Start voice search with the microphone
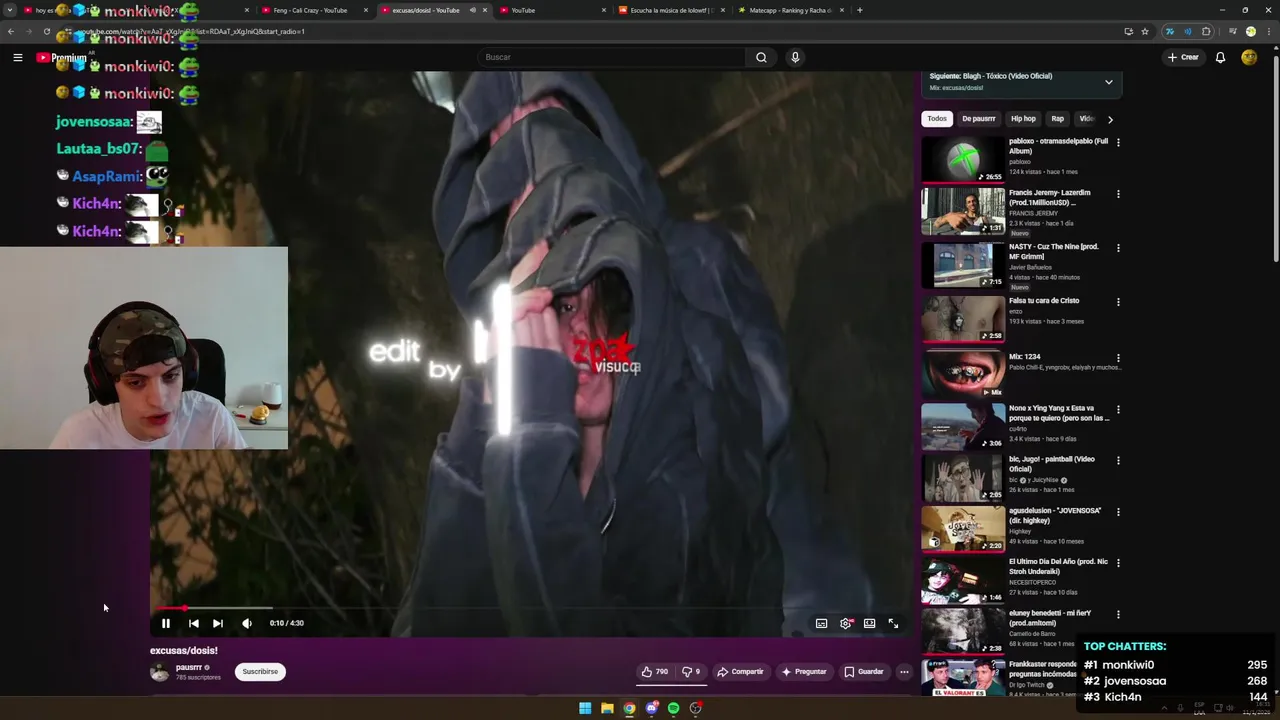The height and width of the screenshot is (720, 1280). point(795,57)
